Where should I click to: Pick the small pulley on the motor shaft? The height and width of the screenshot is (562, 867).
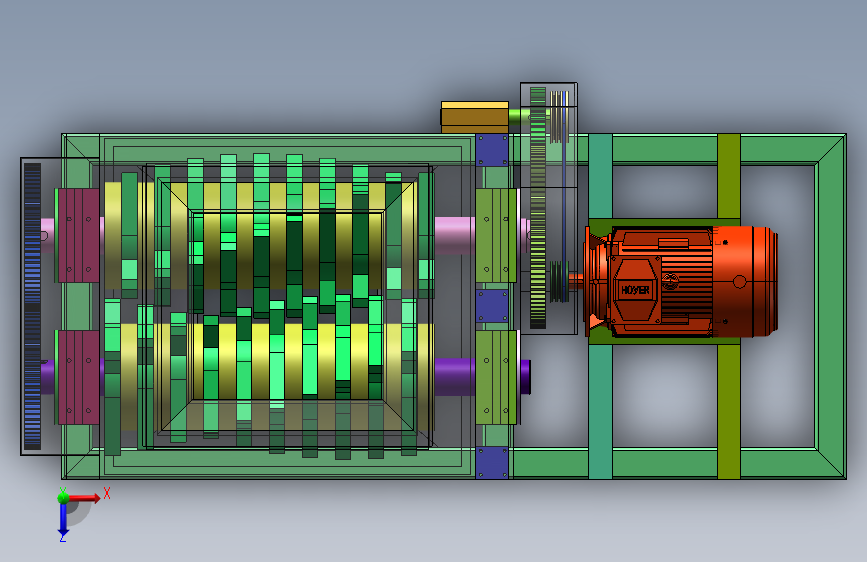(x=559, y=282)
